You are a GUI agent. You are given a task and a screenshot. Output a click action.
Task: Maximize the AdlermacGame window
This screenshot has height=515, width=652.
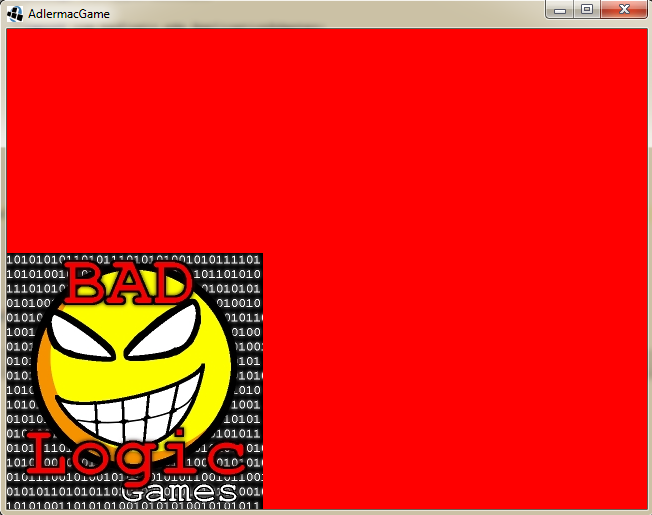point(587,9)
